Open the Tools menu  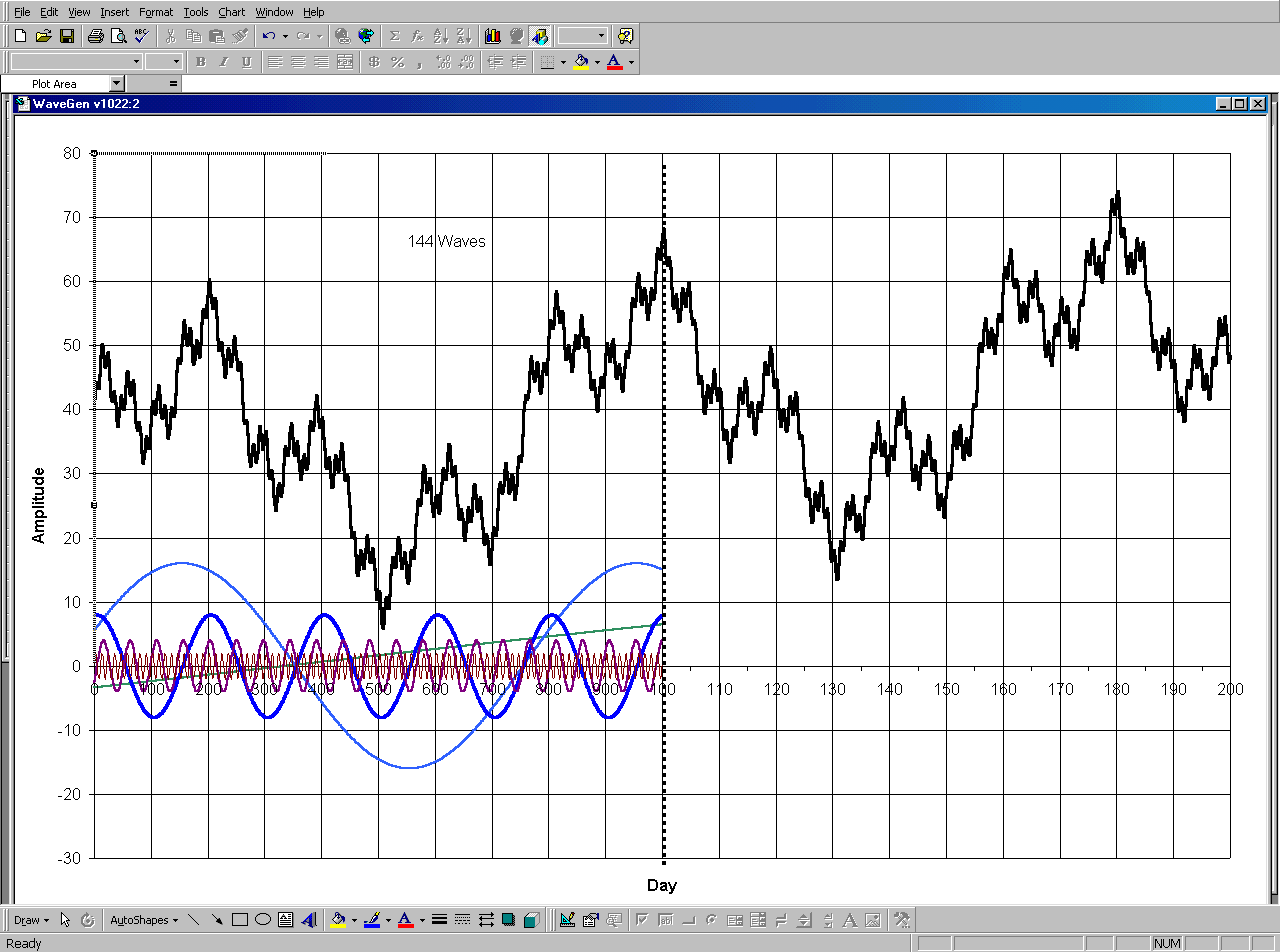[196, 12]
